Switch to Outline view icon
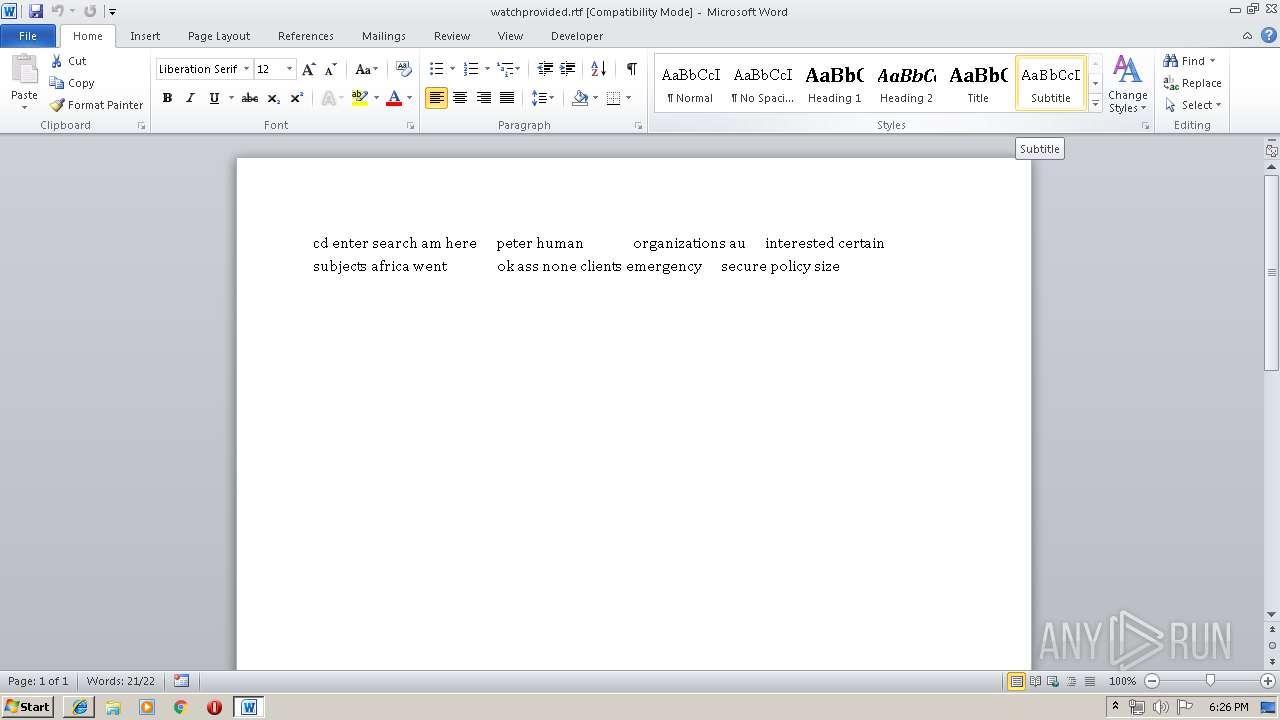Screen dimensions: 1280x720 click(1070, 681)
